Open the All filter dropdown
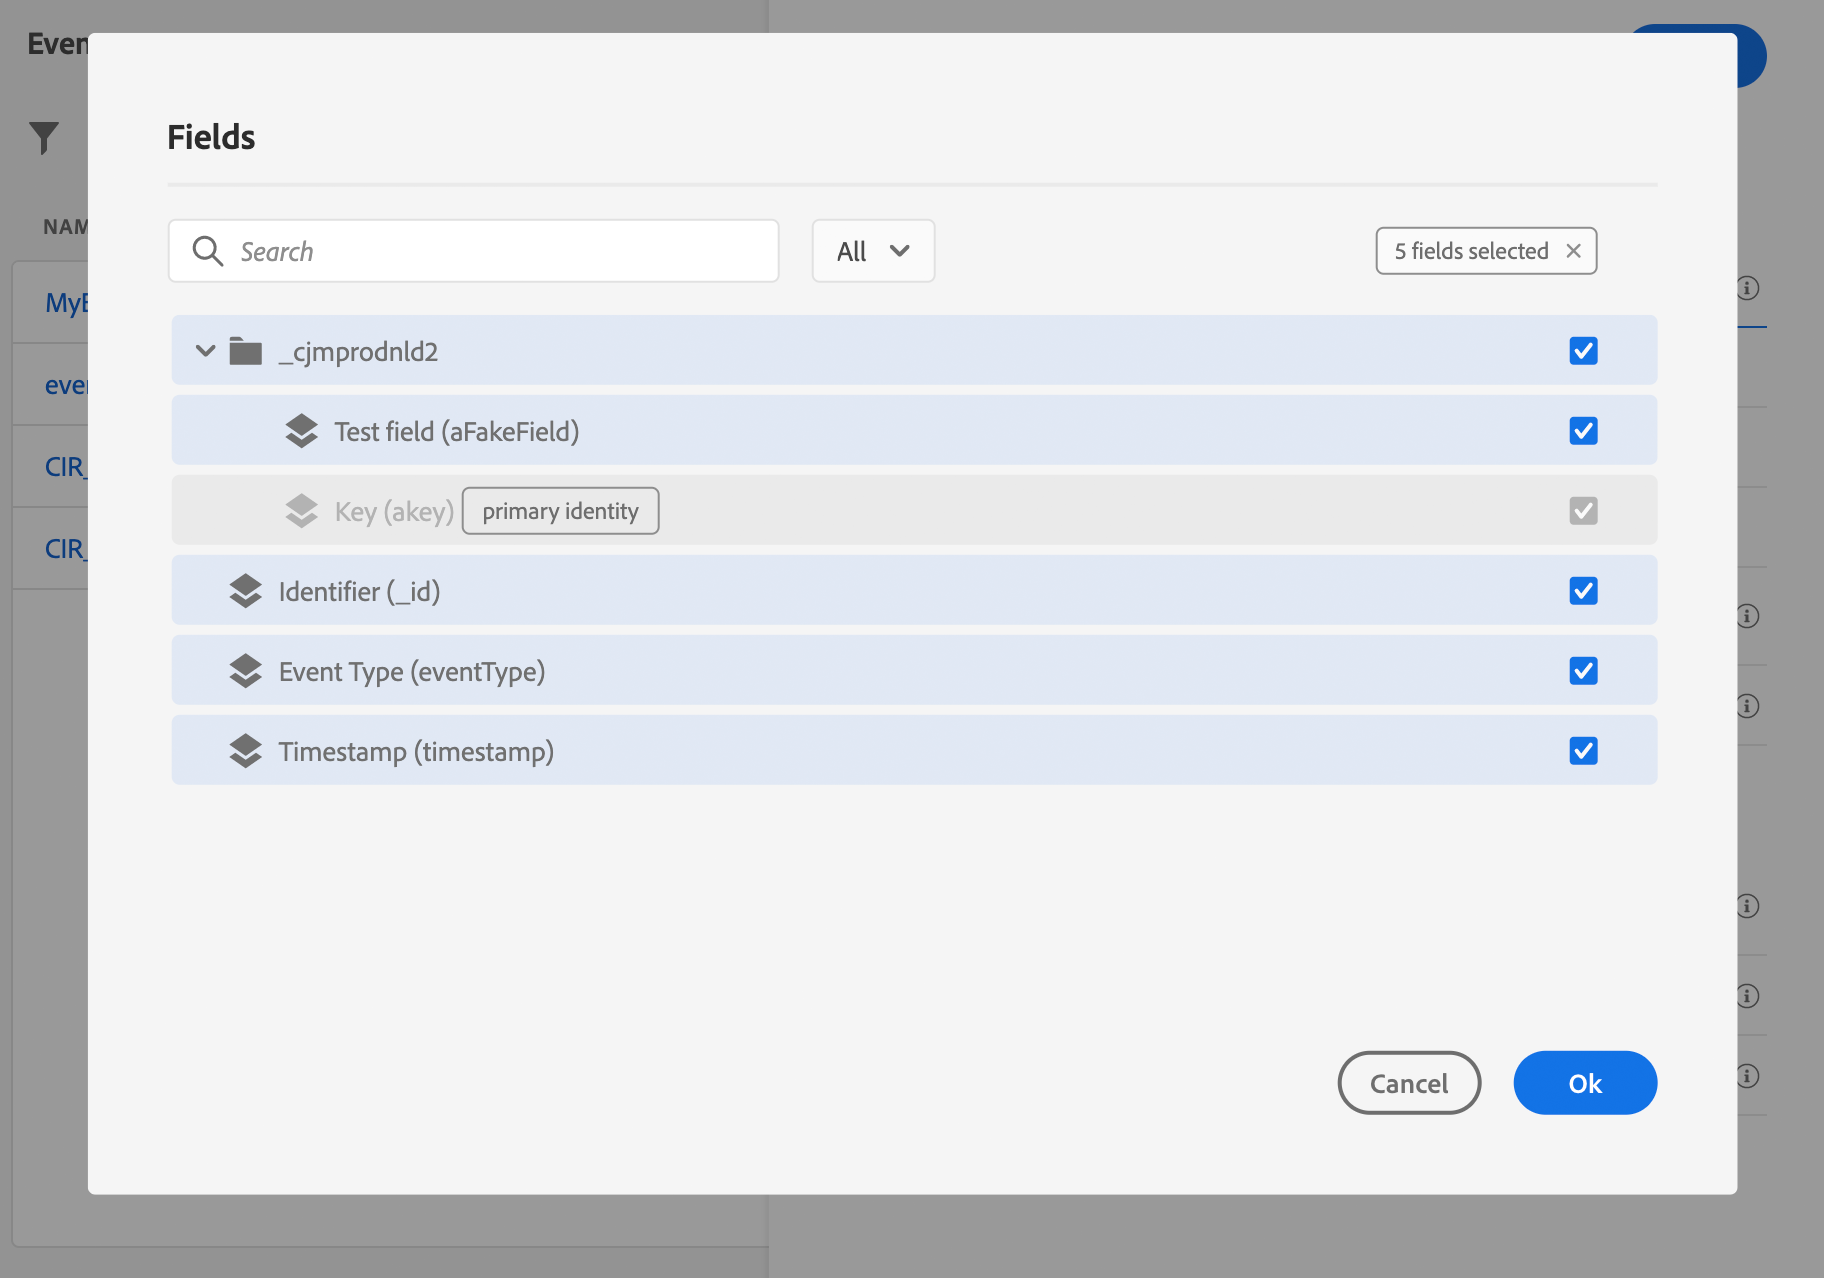The image size is (1824, 1278). click(x=873, y=251)
